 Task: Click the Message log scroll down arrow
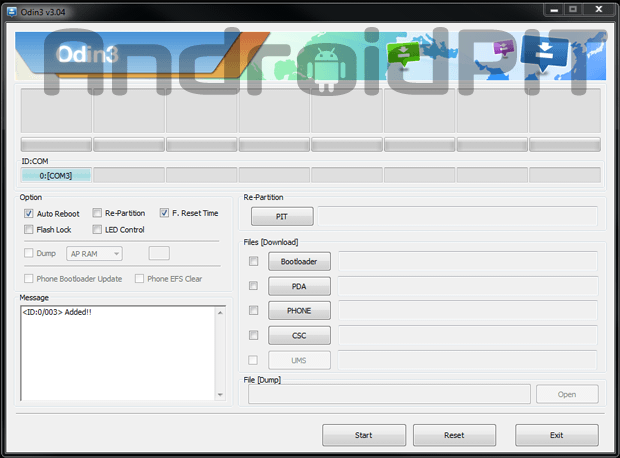click(x=220, y=394)
